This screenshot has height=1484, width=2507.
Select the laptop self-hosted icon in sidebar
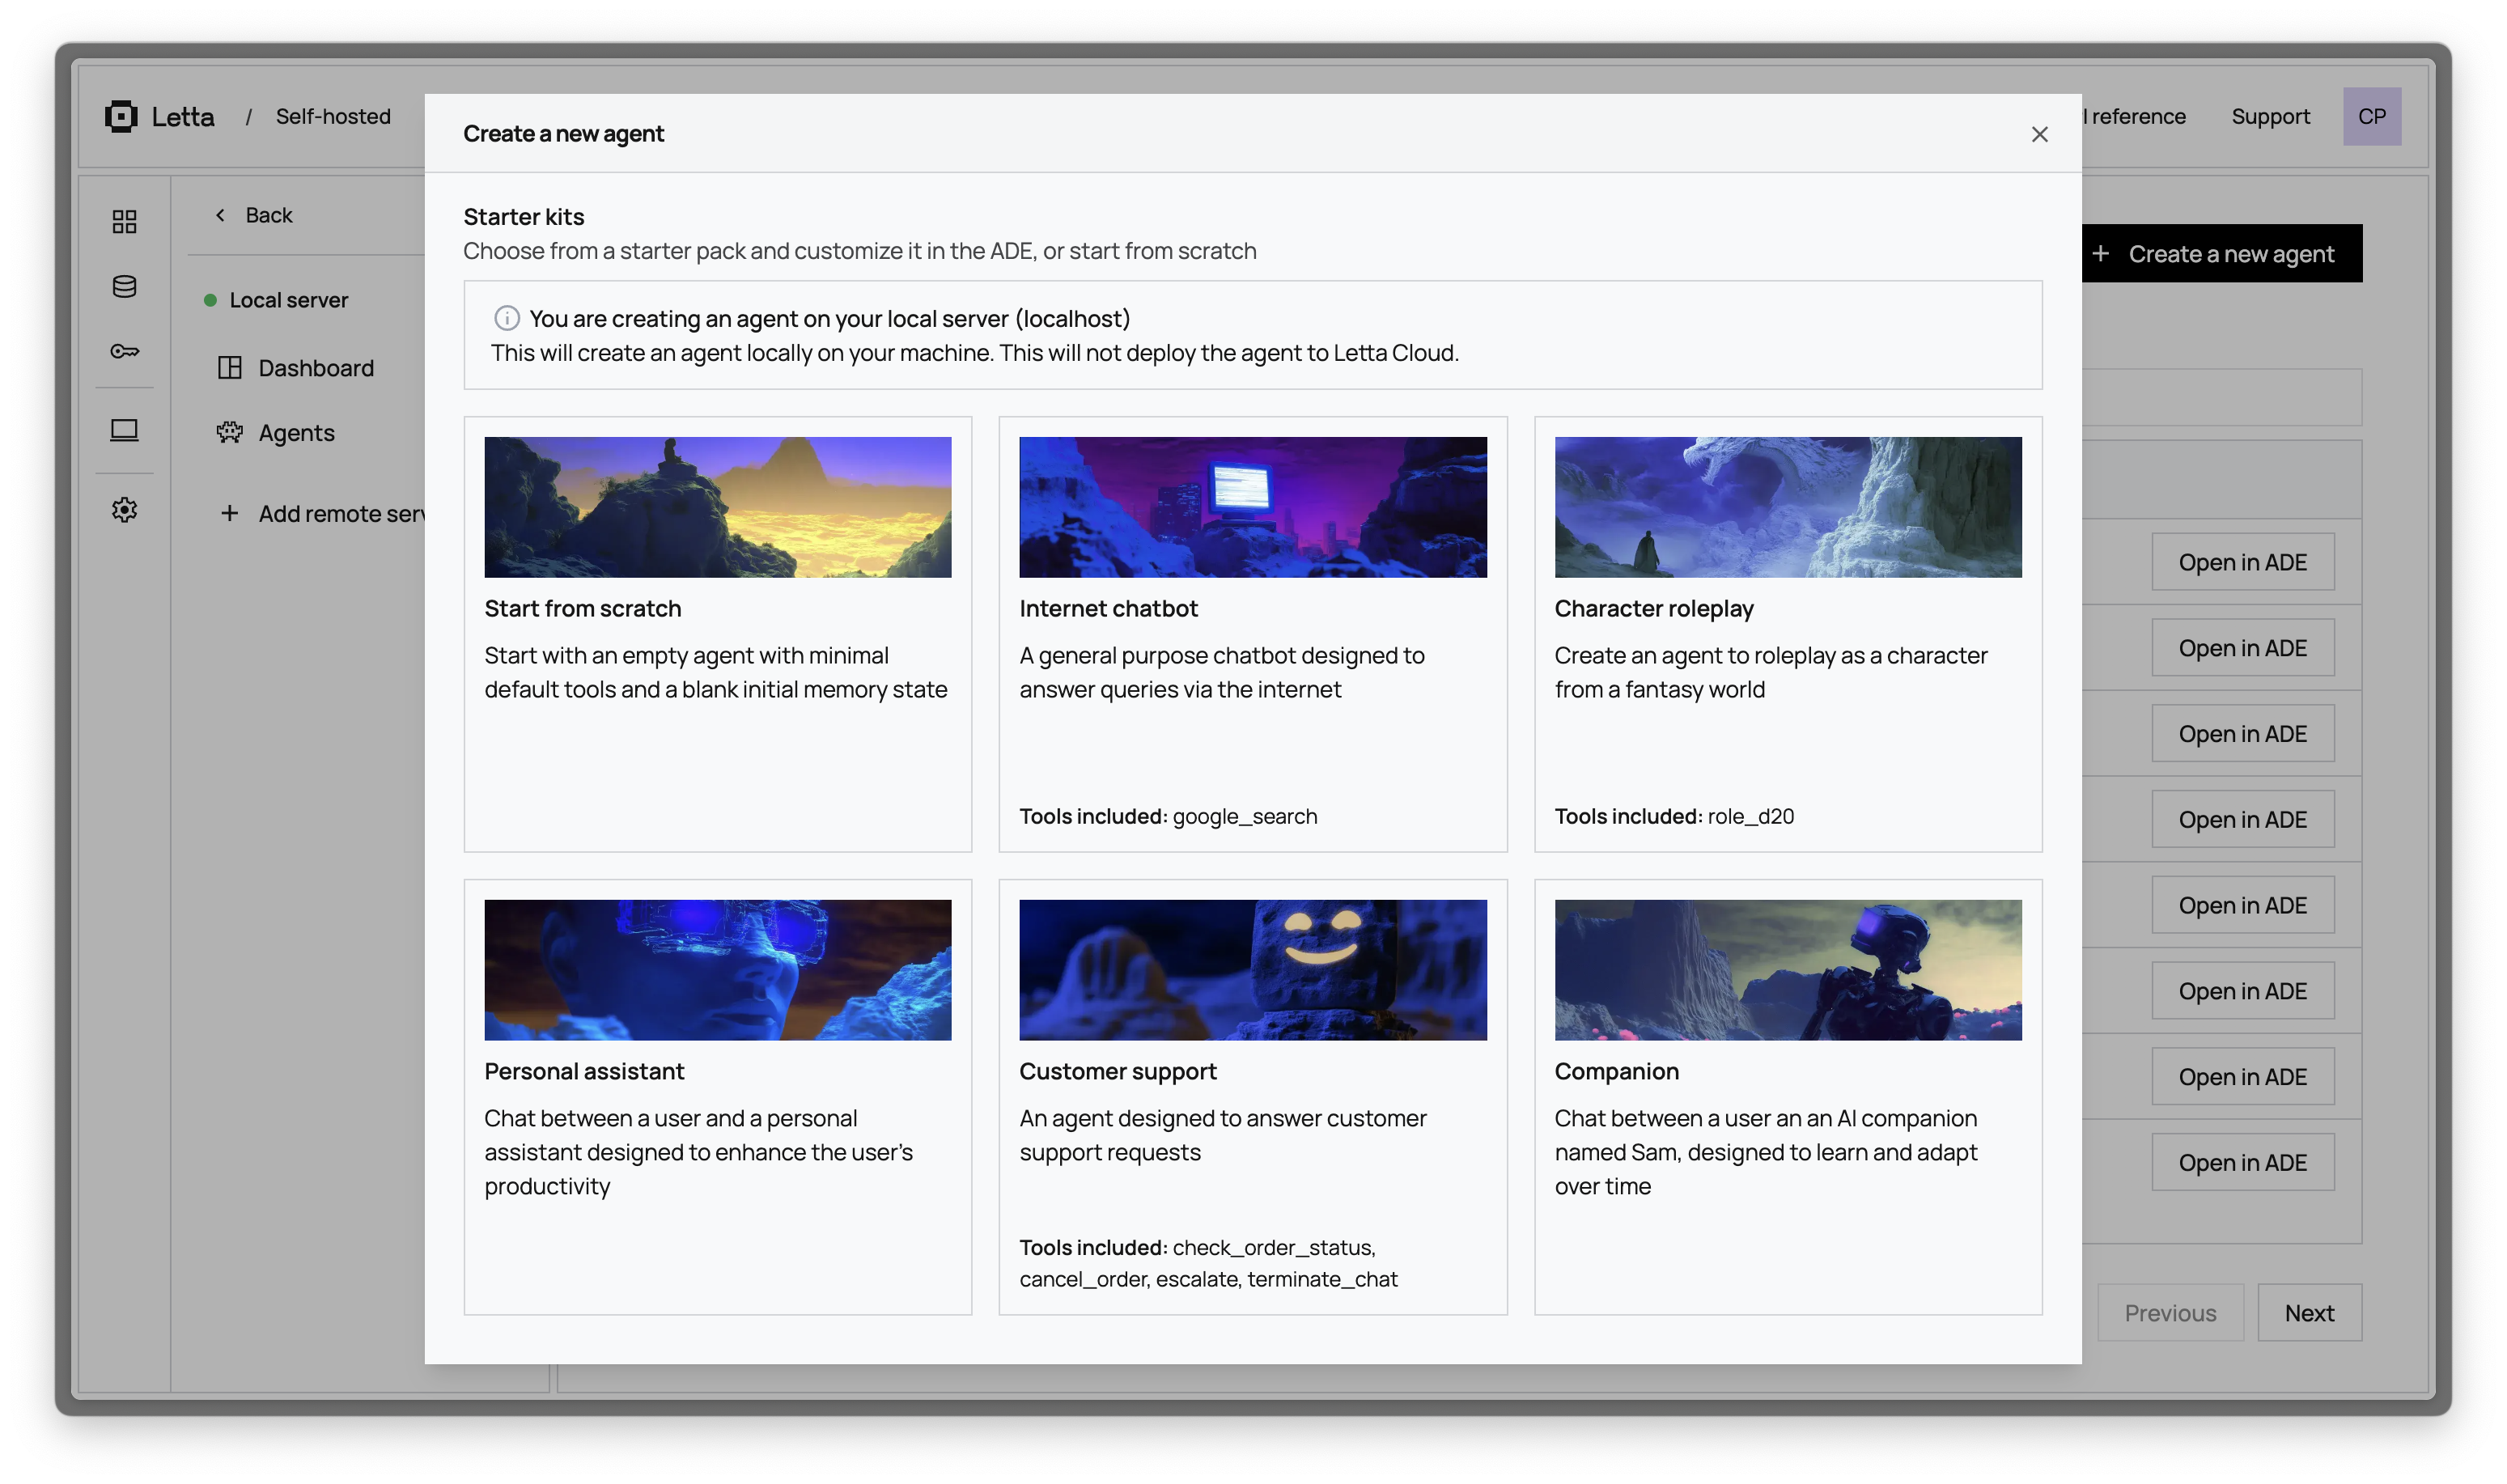124,431
